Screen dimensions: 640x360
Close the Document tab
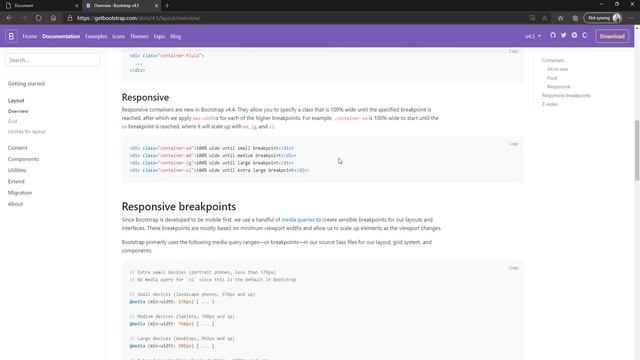click(x=76, y=6)
